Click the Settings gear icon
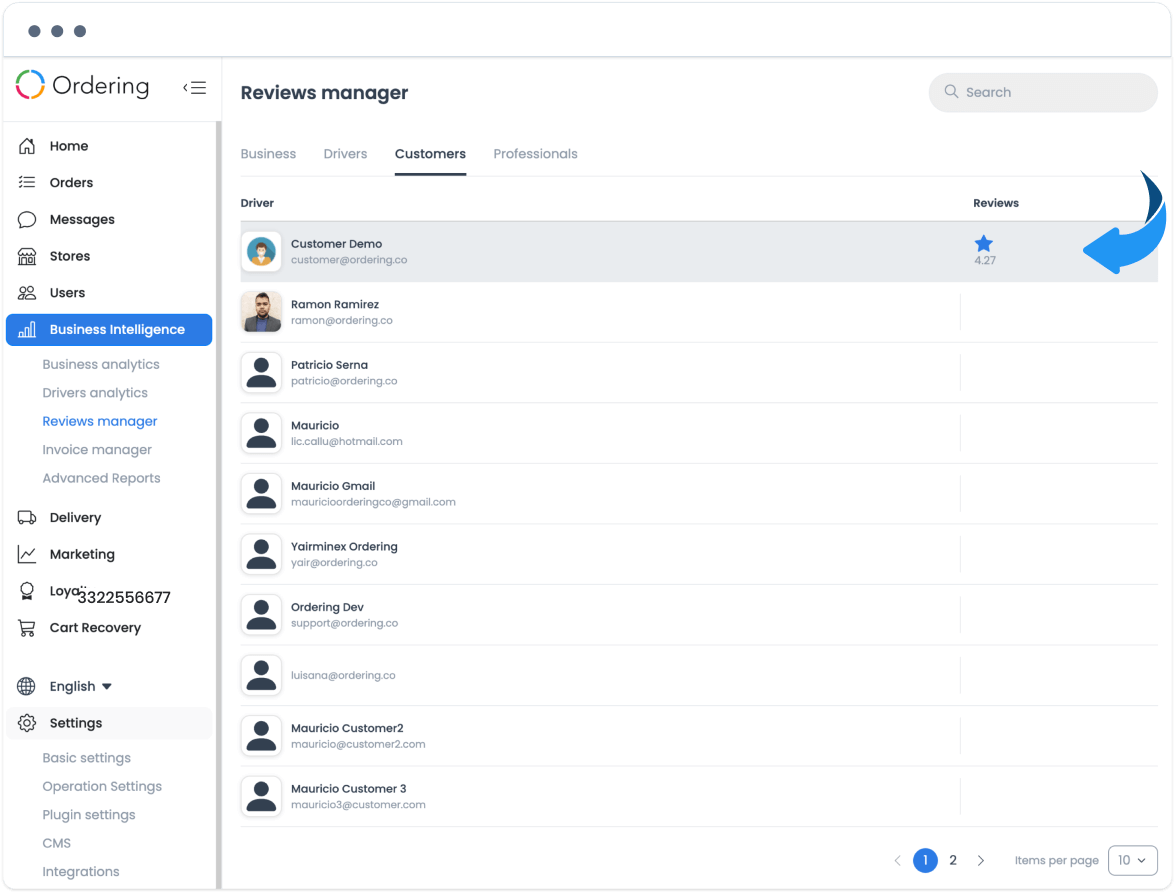 point(27,723)
